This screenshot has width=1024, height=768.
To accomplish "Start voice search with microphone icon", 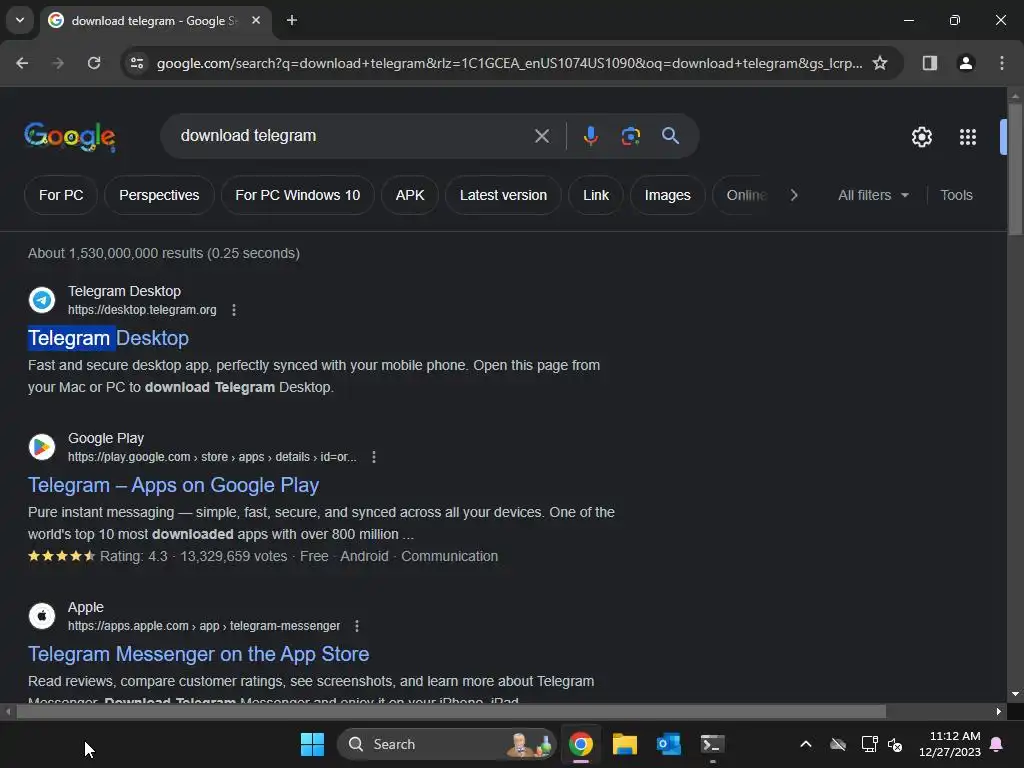I will (590, 136).
